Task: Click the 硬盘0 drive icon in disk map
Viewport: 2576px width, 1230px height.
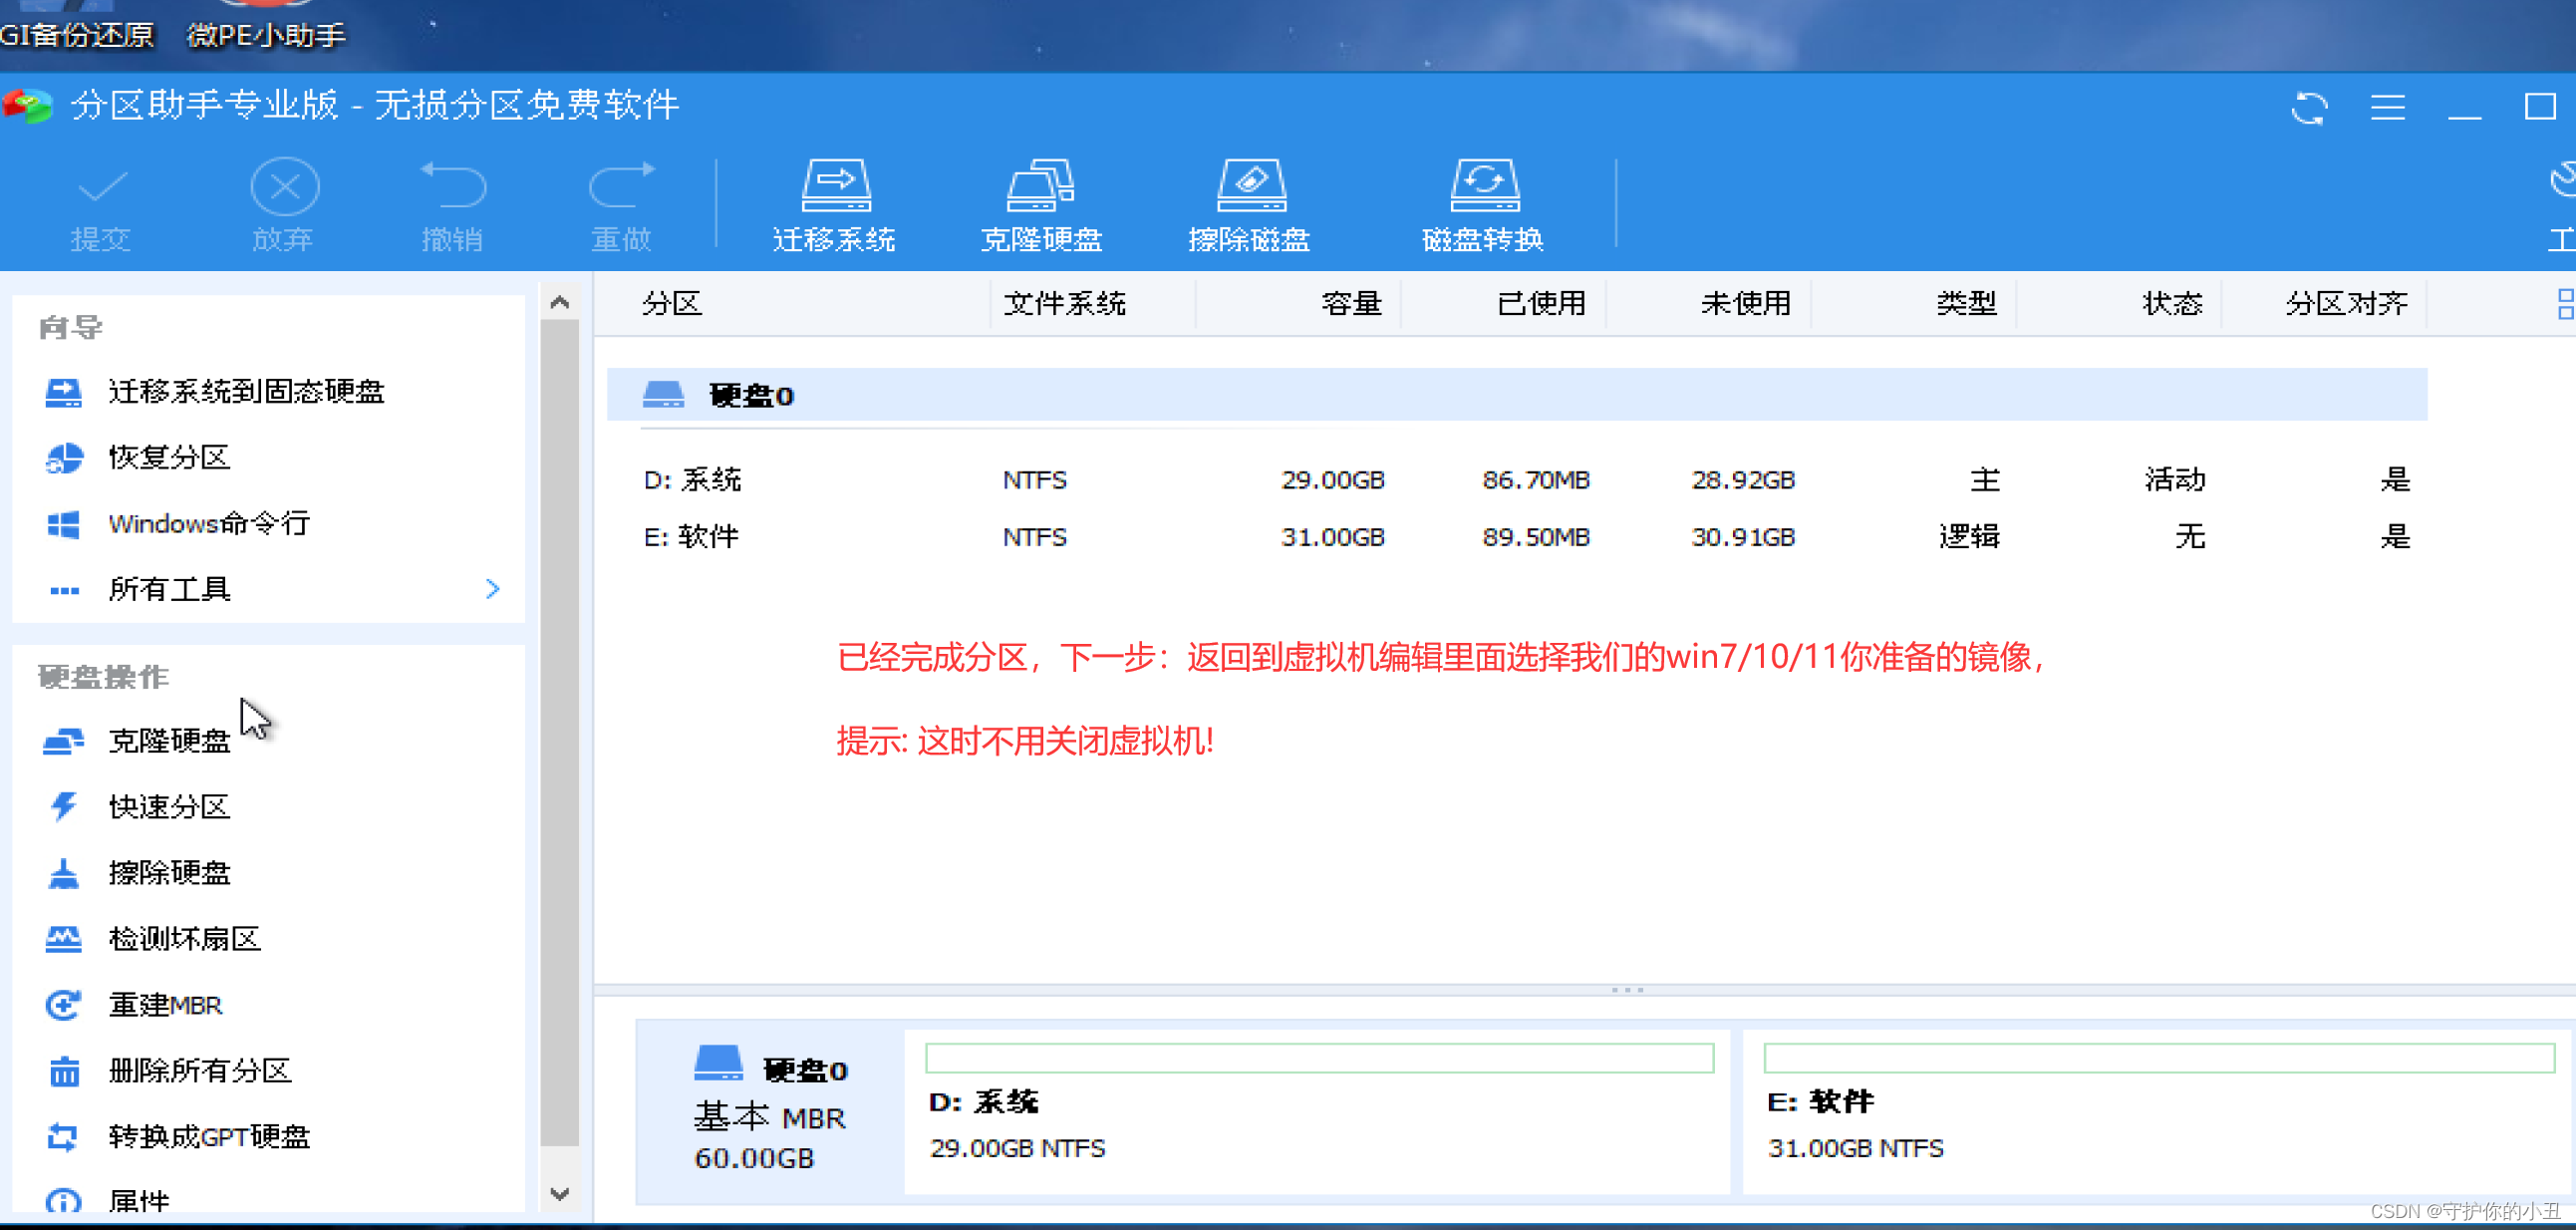Action: [718, 1063]
